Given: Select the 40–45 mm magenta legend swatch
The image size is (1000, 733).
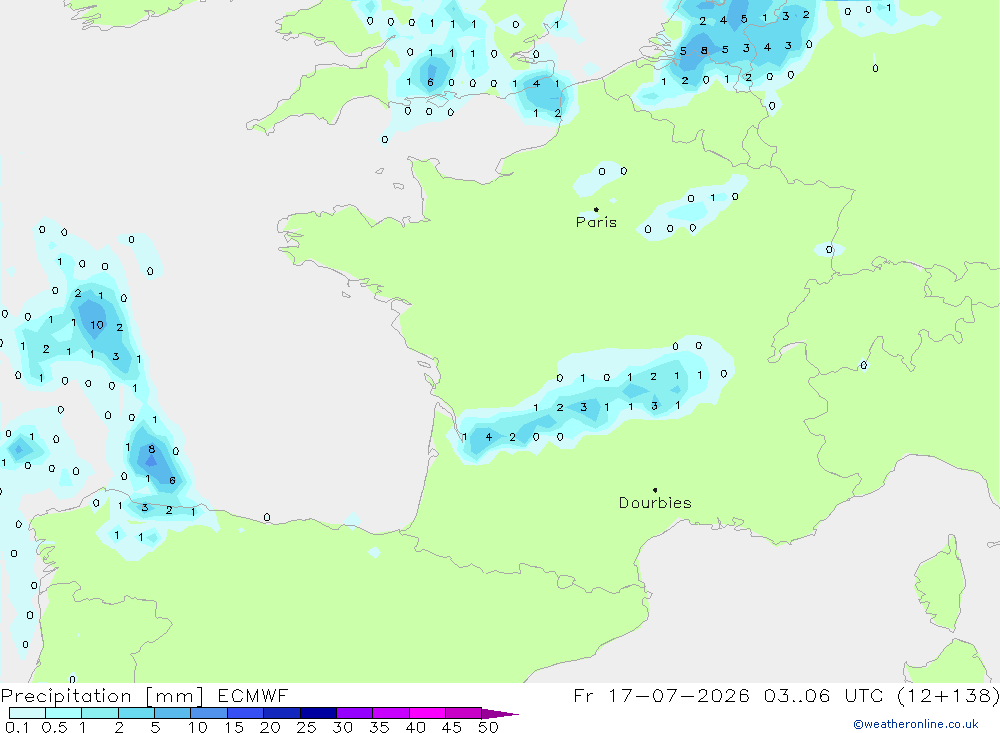Looking at the screenshot, I should coord(427,713).
